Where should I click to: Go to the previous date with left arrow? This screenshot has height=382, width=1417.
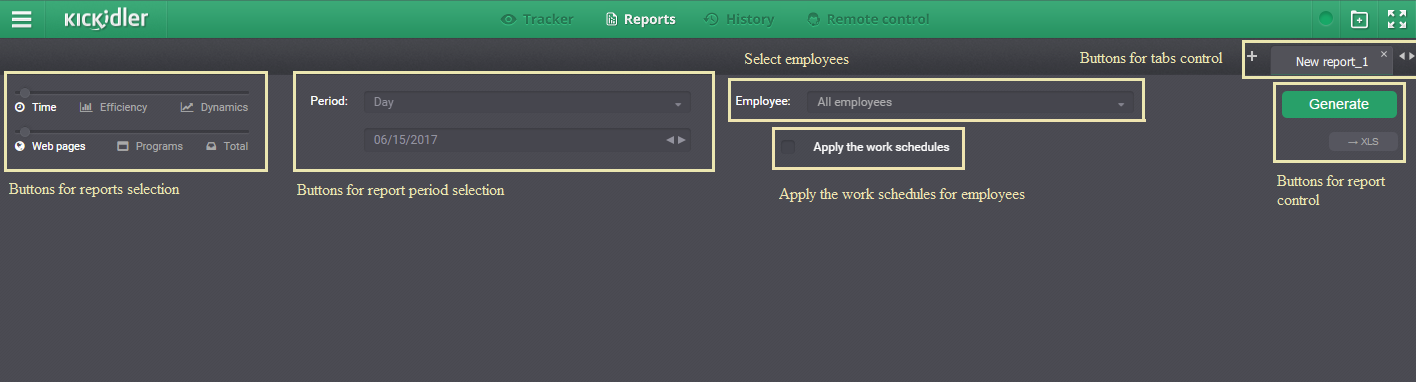coord(670,140)
